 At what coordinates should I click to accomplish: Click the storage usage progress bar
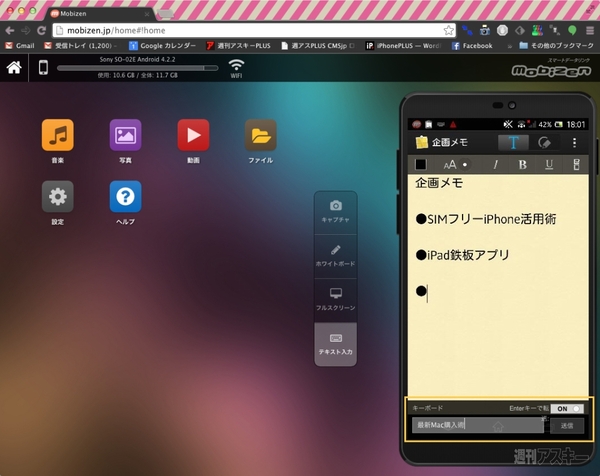point(137,68)
